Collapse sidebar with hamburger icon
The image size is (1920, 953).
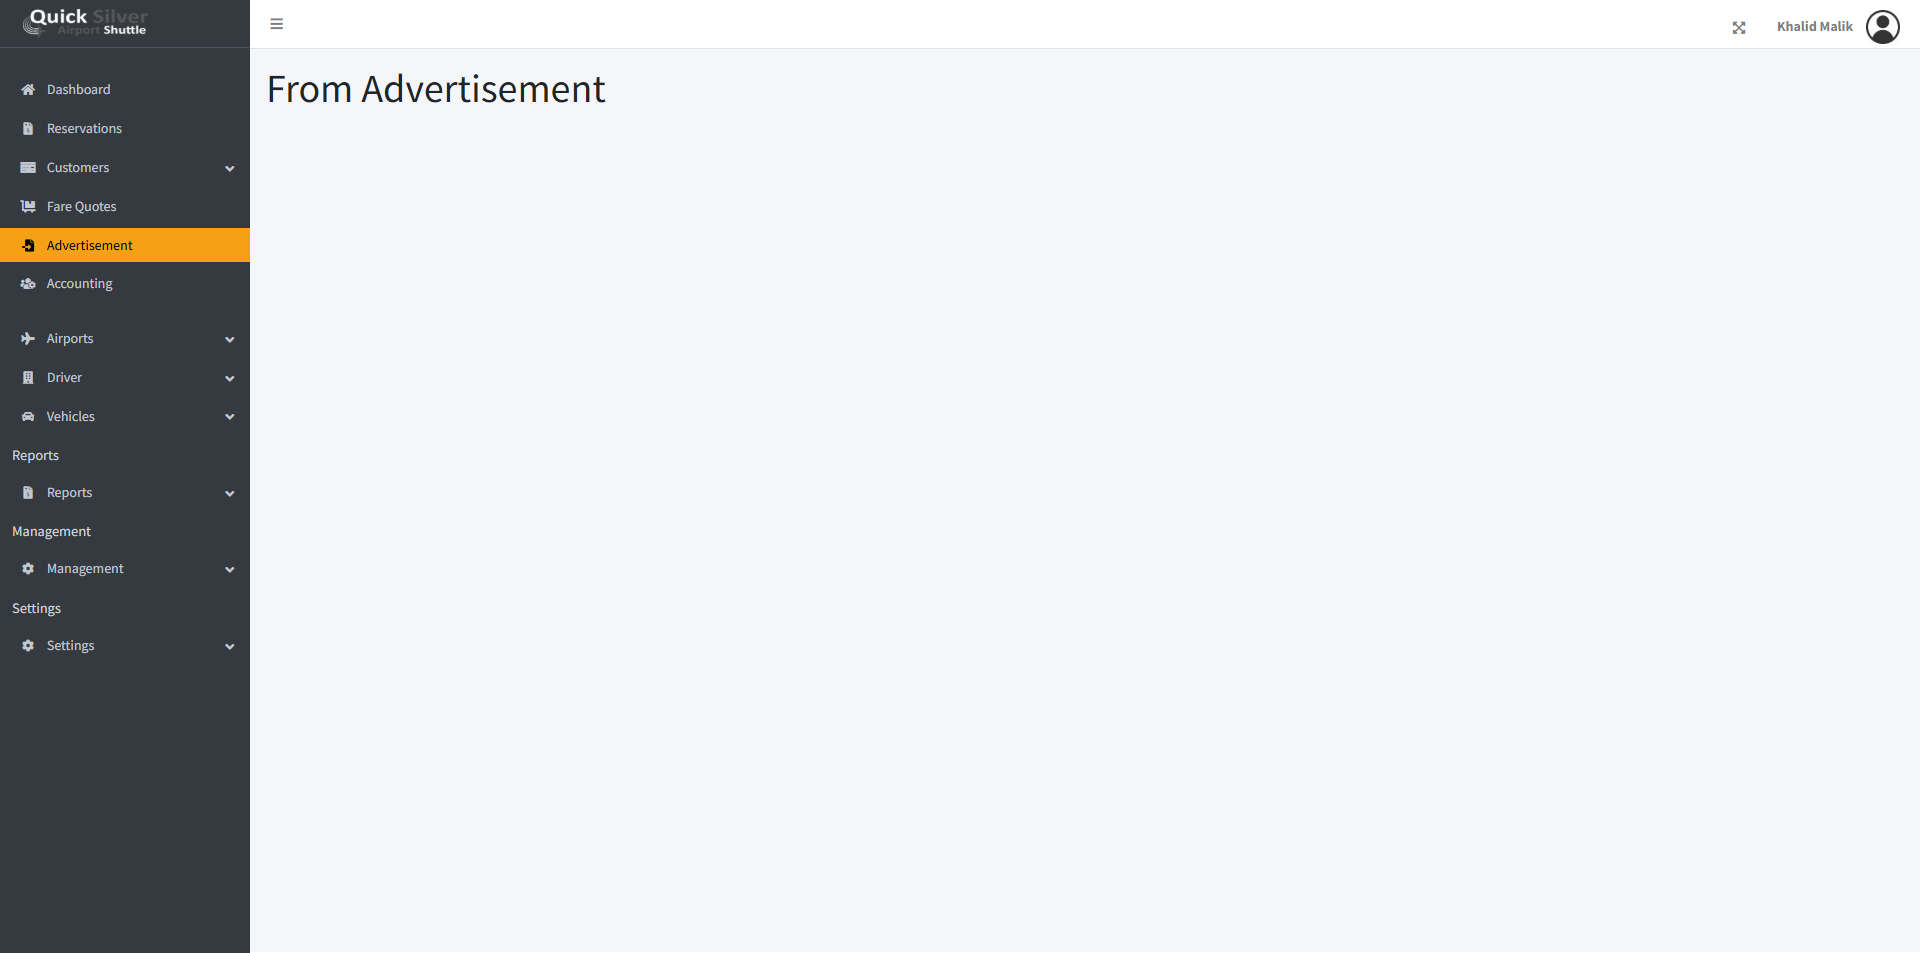(x=277, y=24)
